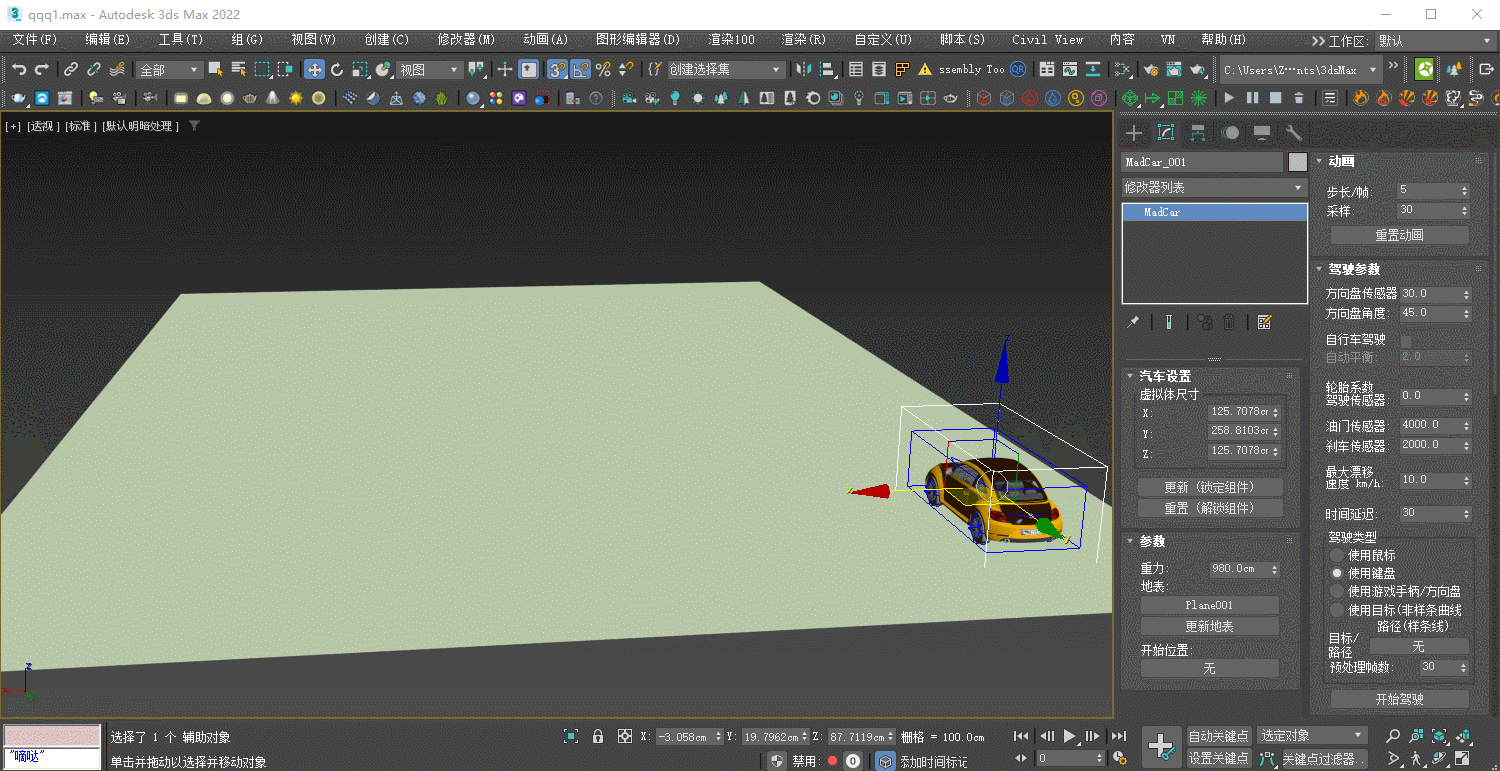The width and height of the screenshot is (1500, 771).
Task: Open the Utilities wrench panel
Action: (1293, 133)
